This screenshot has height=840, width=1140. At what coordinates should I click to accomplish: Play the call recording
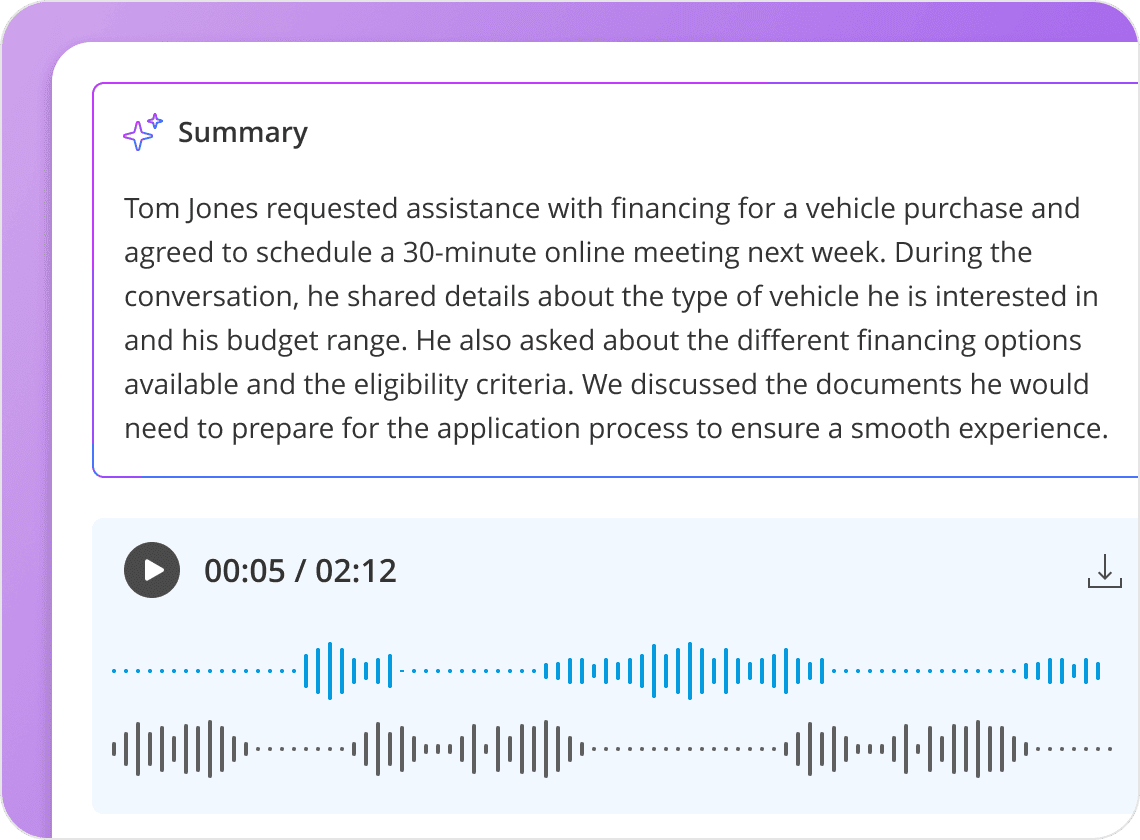pyautogui.click(x=152, y=570)
